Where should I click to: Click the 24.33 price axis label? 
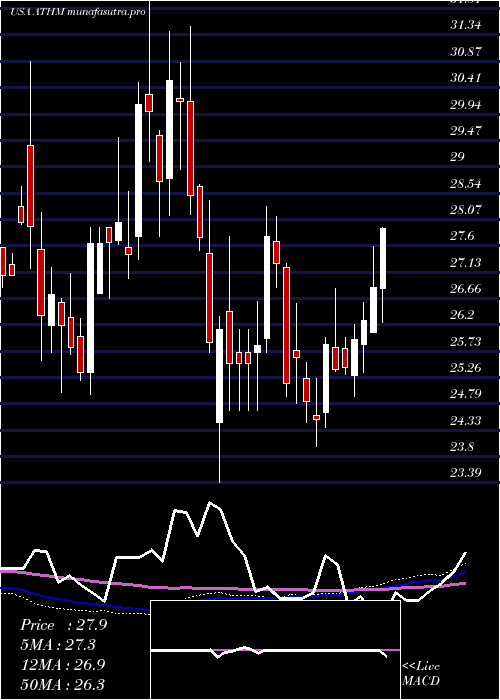[x=466, y=421]
